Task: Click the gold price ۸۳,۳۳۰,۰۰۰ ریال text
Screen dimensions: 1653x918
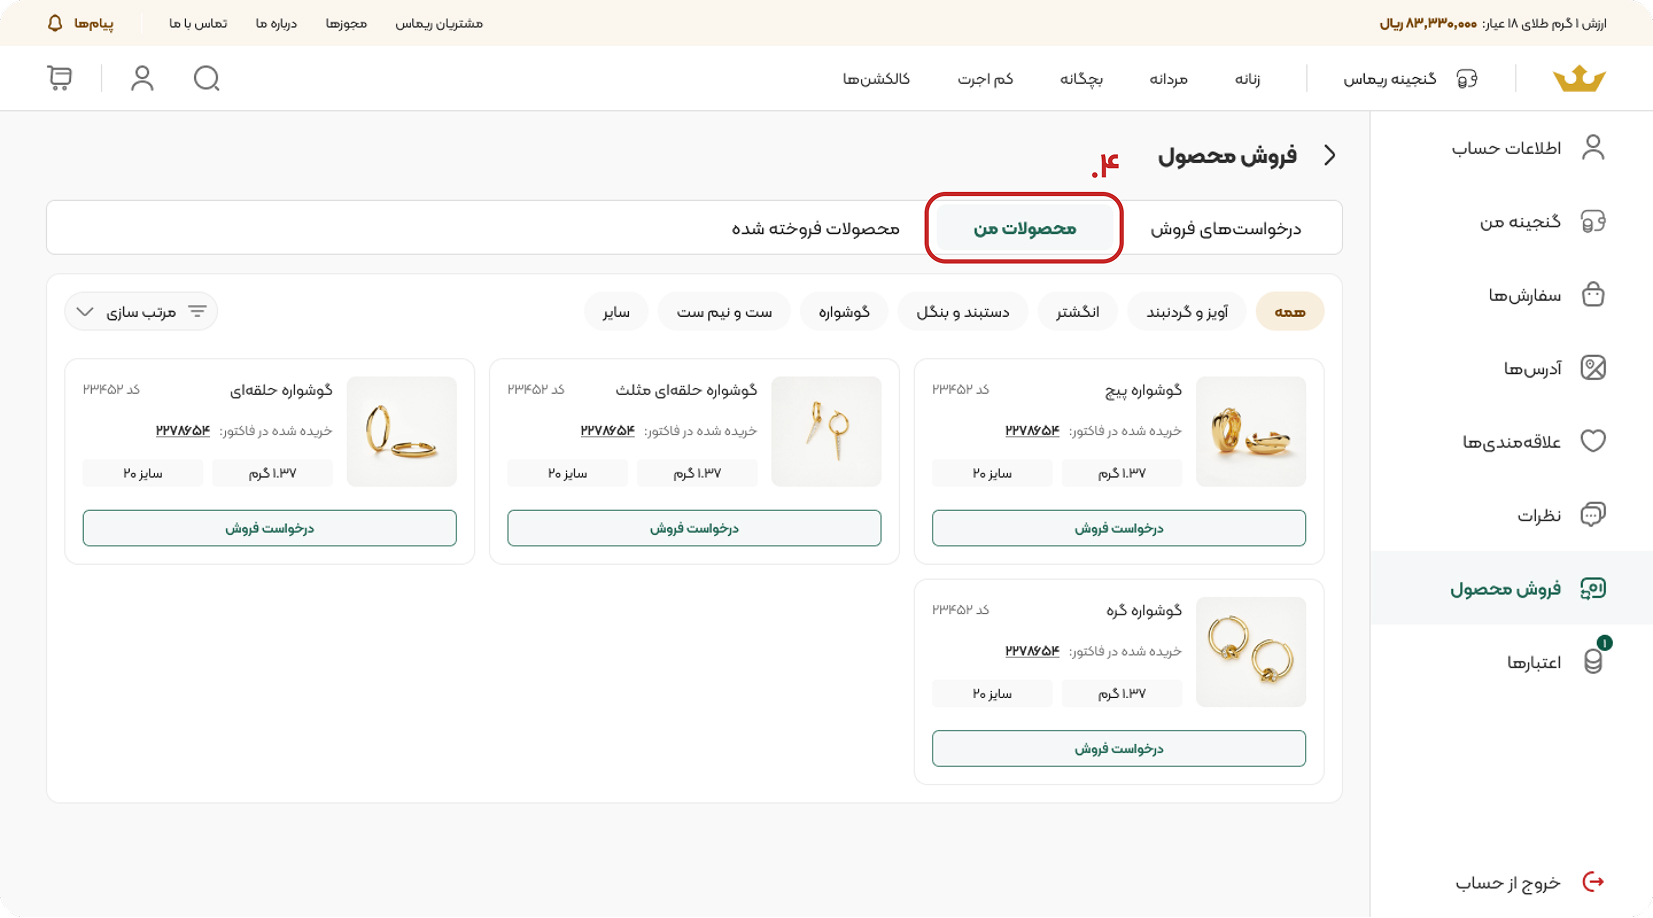Action: click(1428, 23)
